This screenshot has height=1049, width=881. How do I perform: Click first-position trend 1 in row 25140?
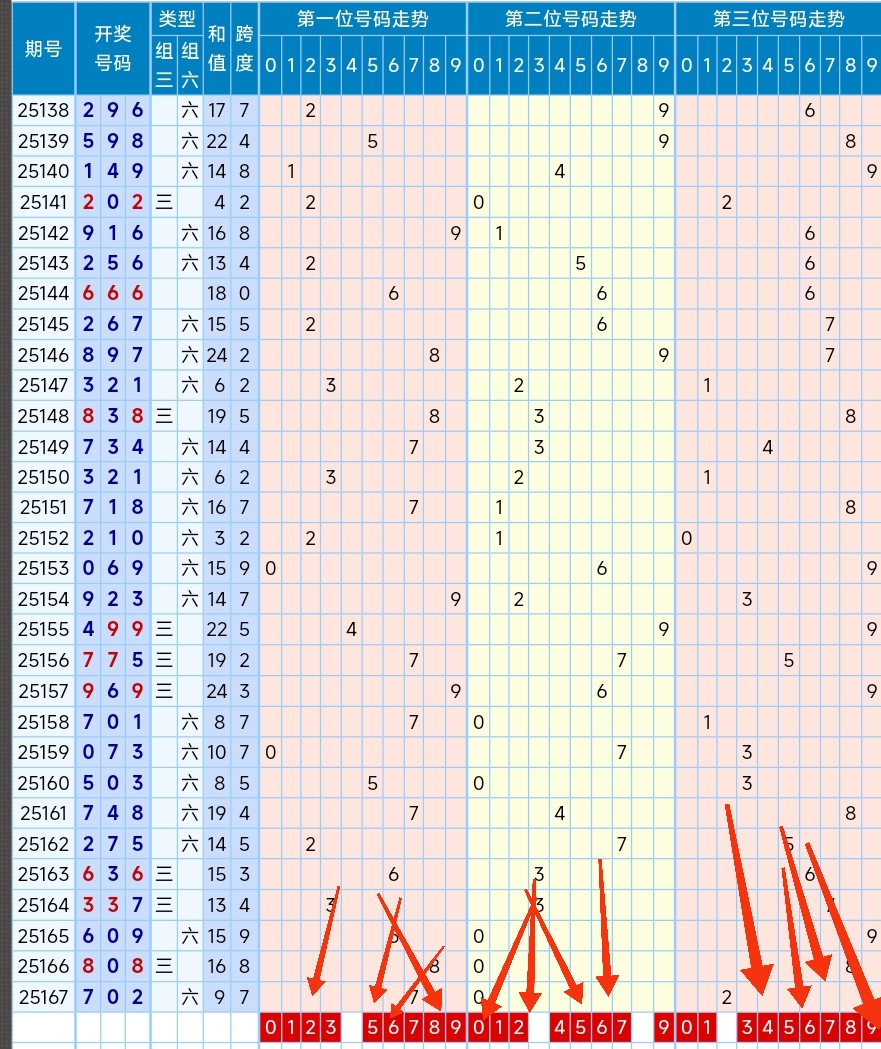291,171
